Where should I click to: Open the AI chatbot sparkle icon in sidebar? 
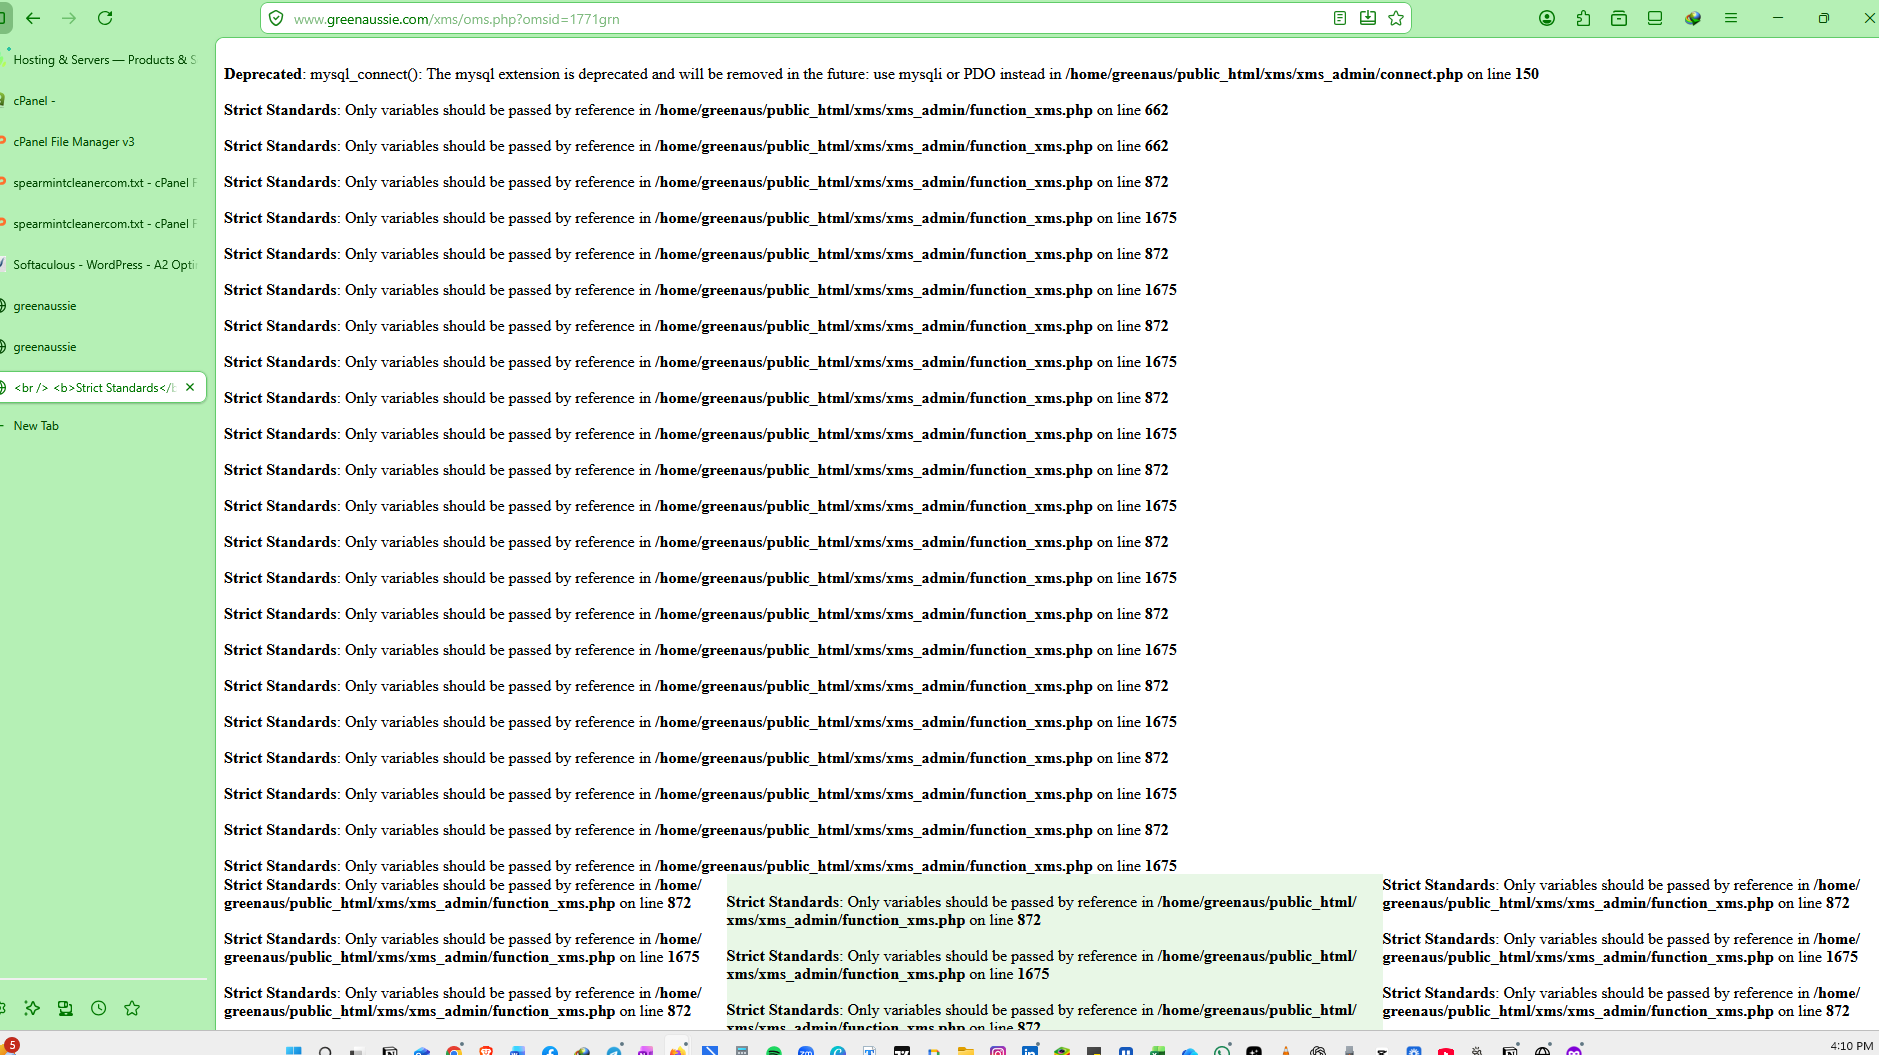click(x=32, y=1008)
